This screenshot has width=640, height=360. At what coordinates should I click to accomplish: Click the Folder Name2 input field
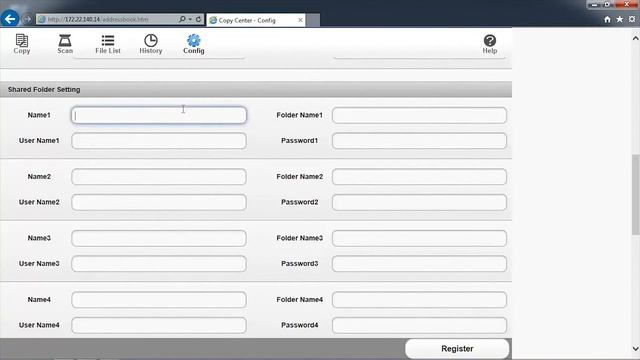(419, 177)
